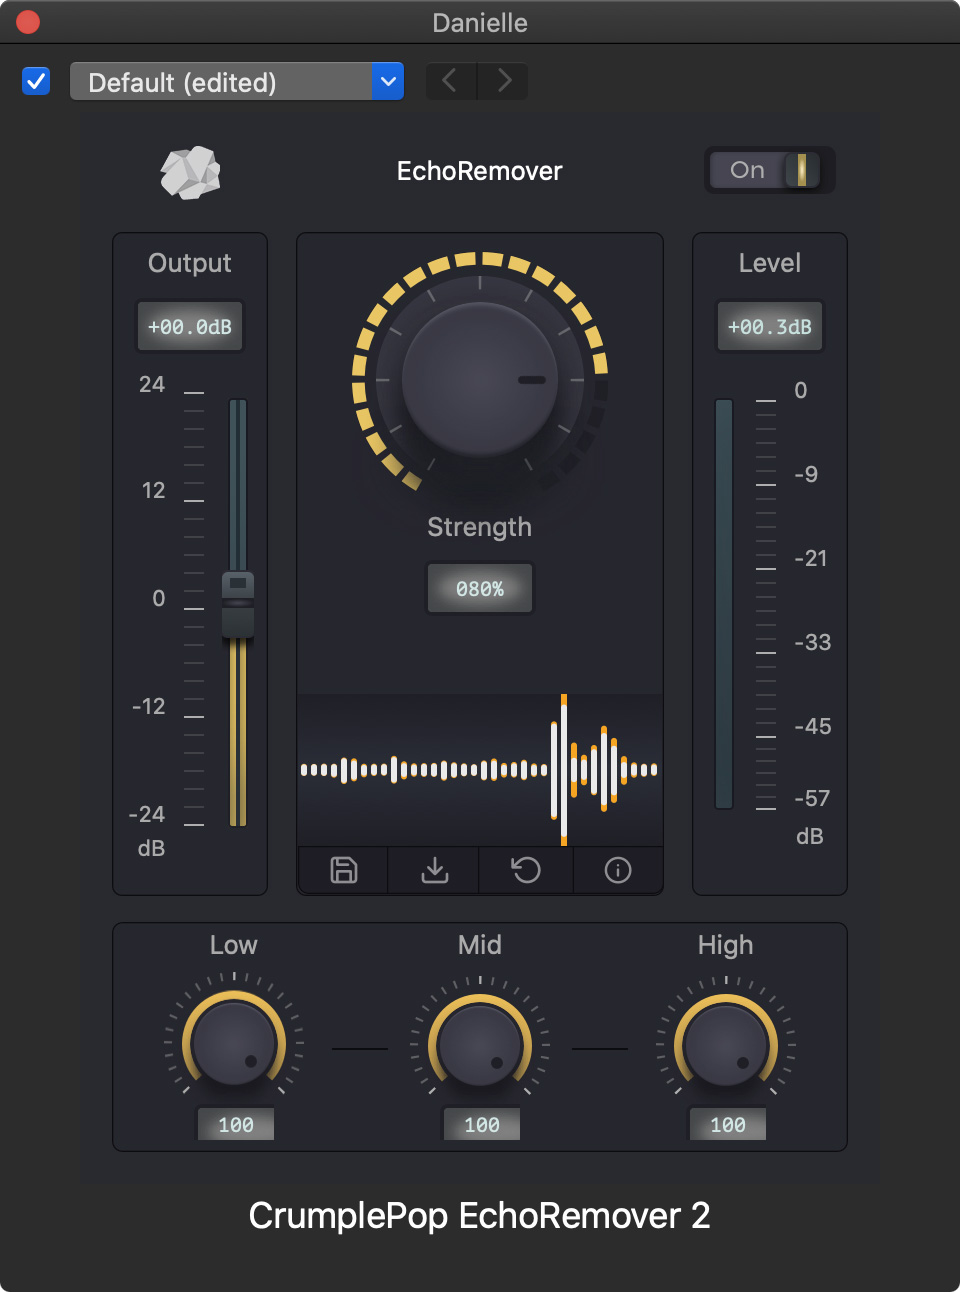The image size is (960, 1292).
Task: Click the import preset download icon
Action: tap(435, 870)
